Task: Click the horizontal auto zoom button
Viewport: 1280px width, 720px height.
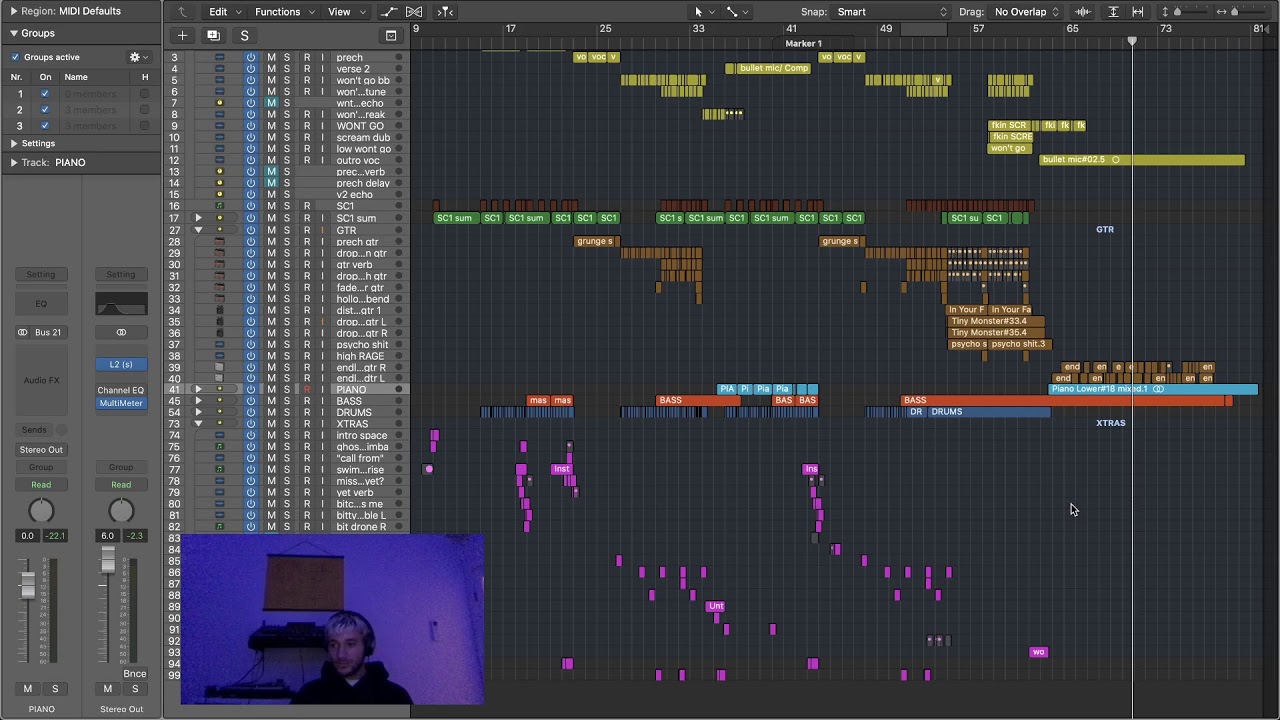Action: 1138,12
